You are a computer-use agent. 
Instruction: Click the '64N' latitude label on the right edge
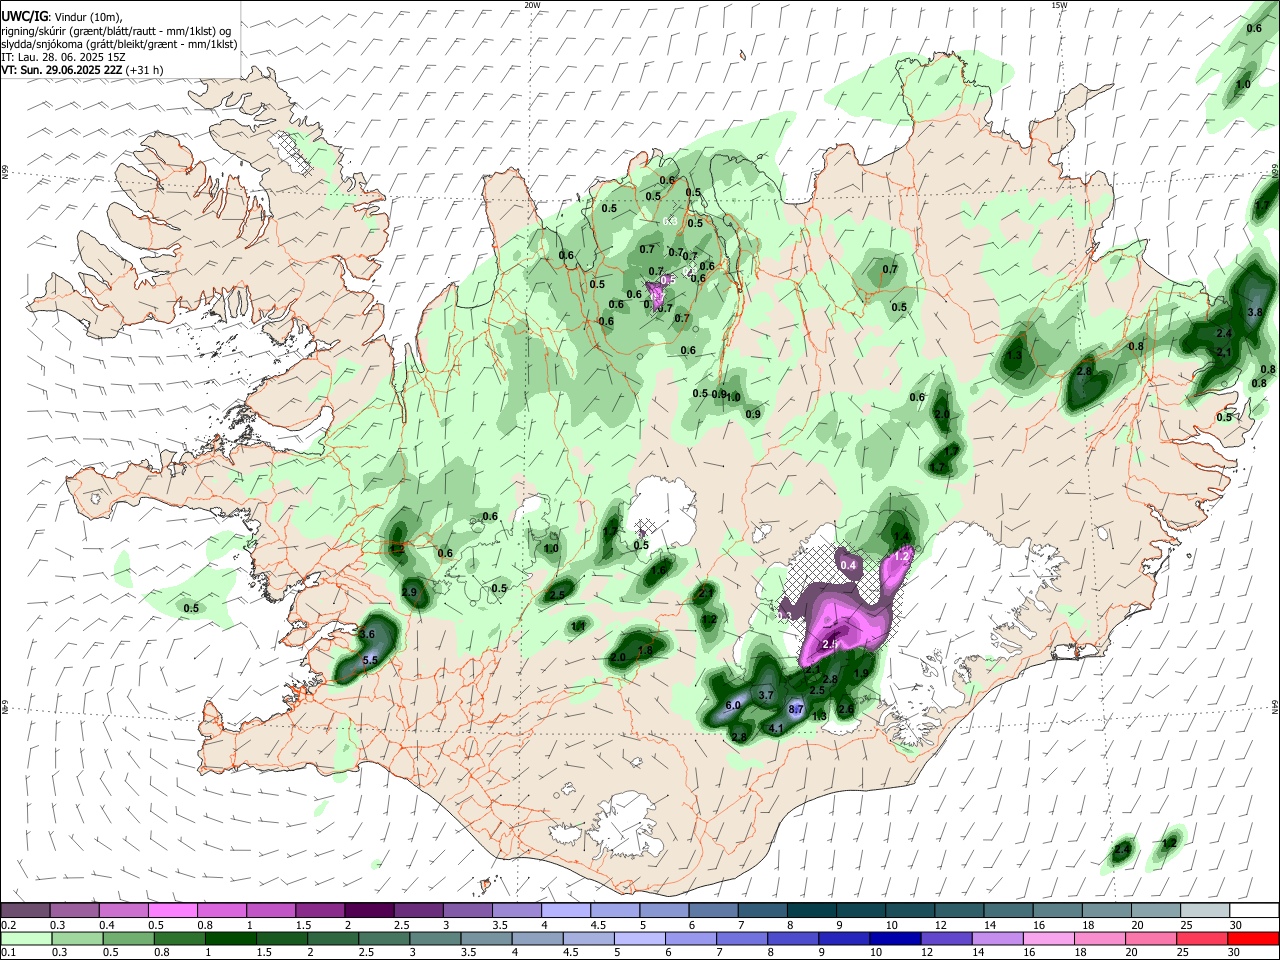click(x=1275, y=707)
